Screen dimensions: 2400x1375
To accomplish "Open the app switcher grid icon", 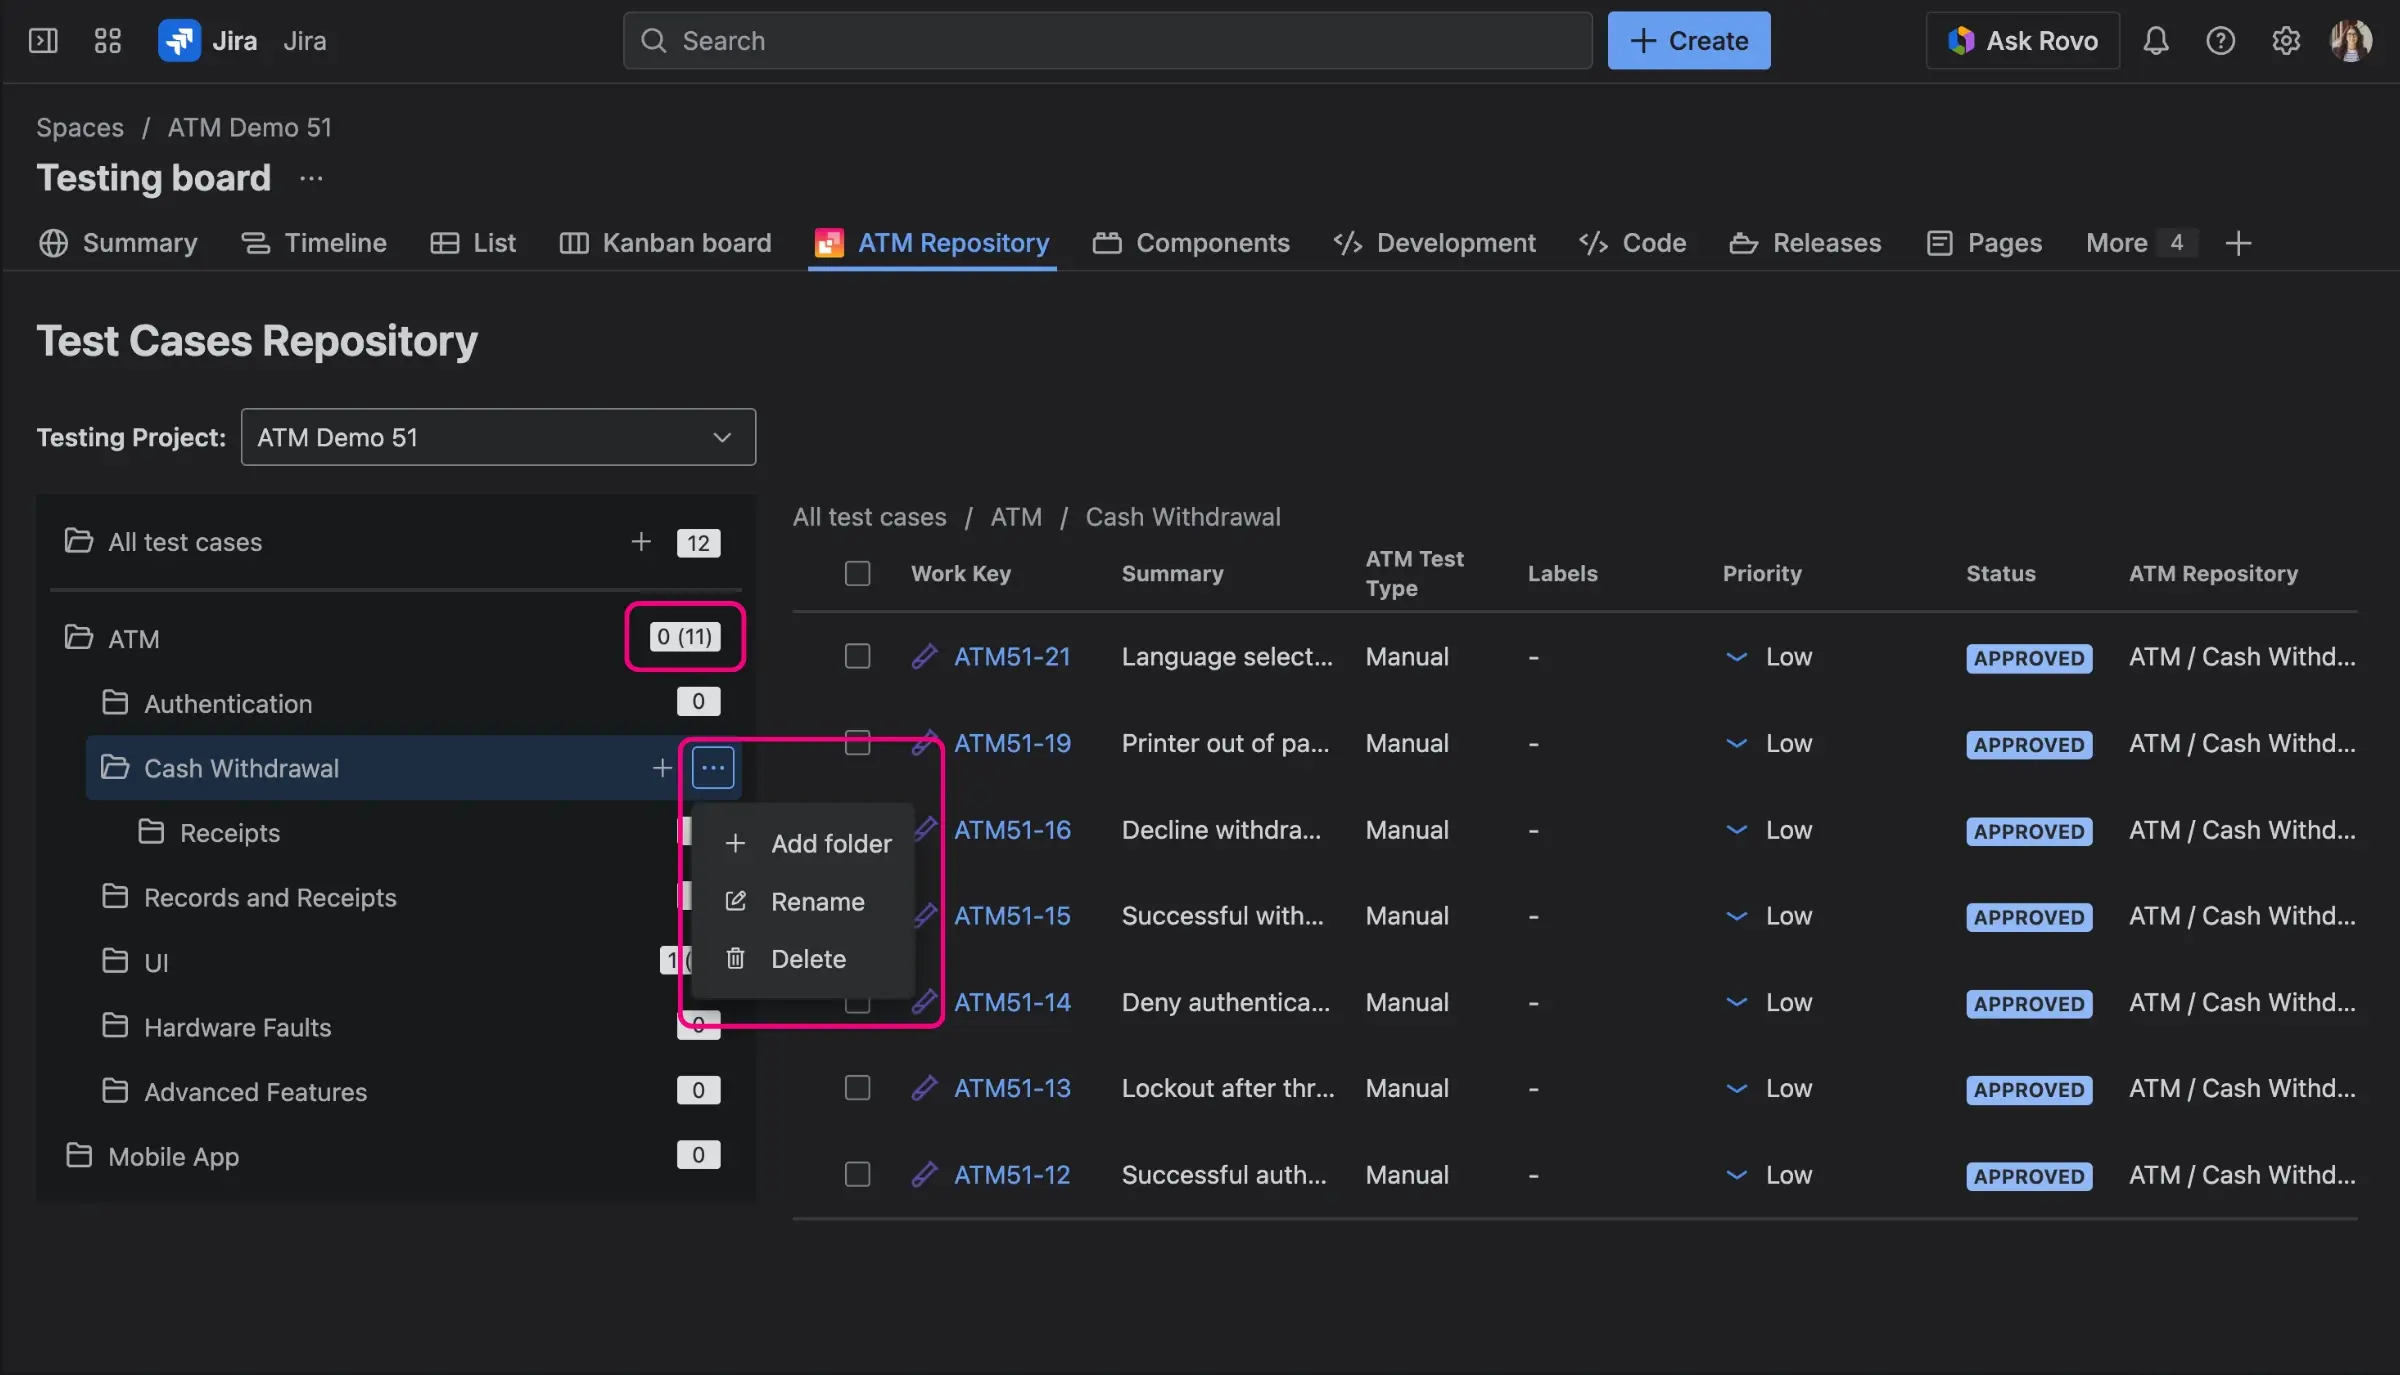I will [x=107, y=41].
